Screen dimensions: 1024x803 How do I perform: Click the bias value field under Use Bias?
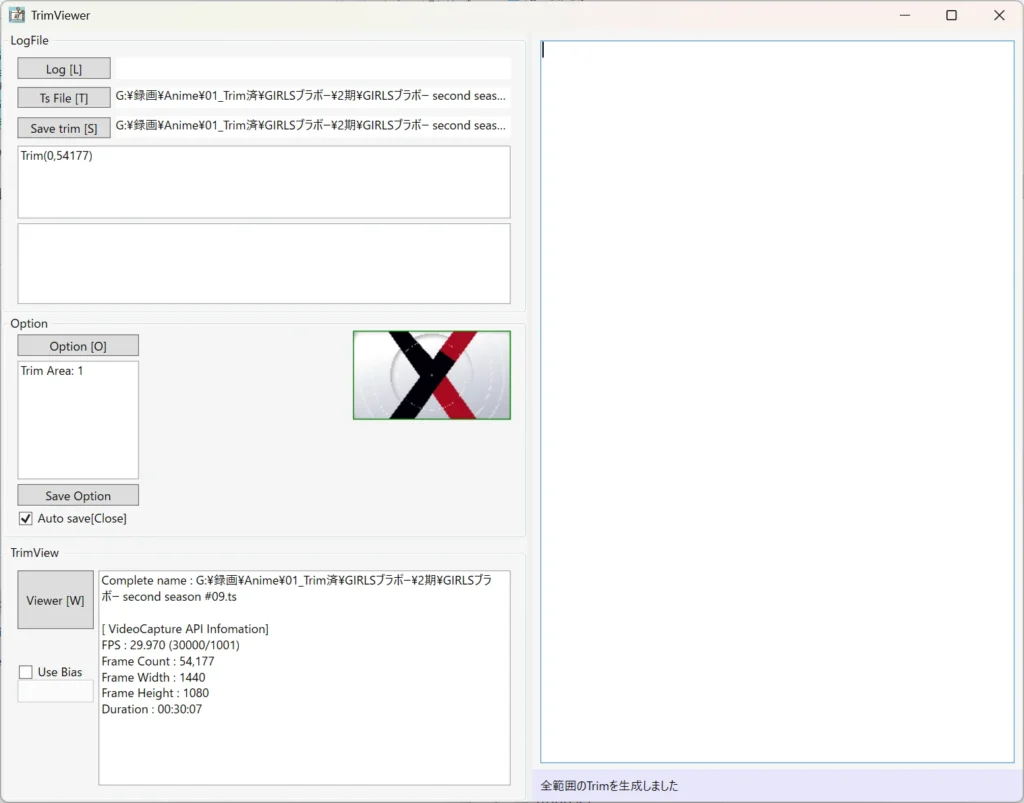pos(55,691)
